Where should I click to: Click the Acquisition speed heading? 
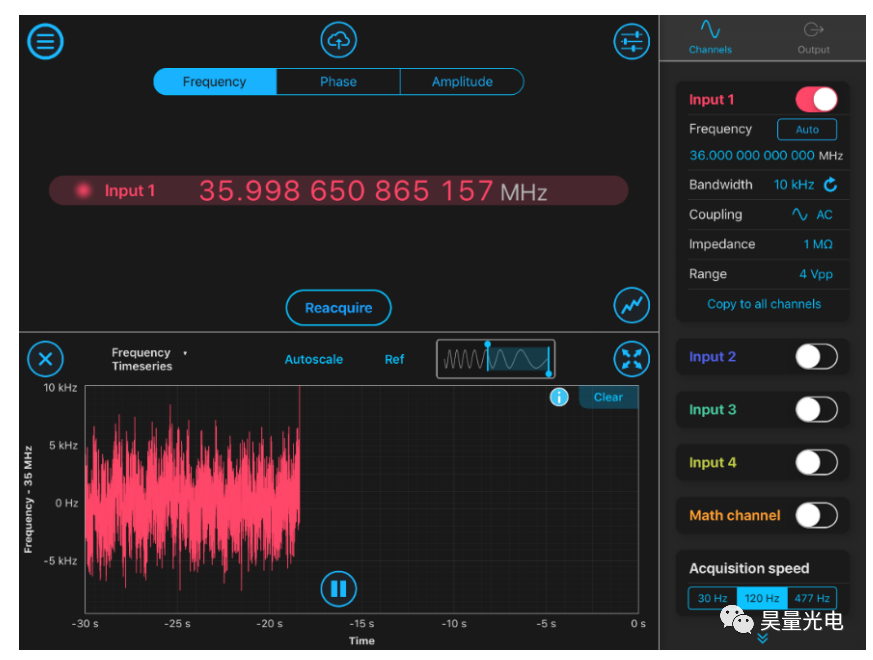[749, 568]
